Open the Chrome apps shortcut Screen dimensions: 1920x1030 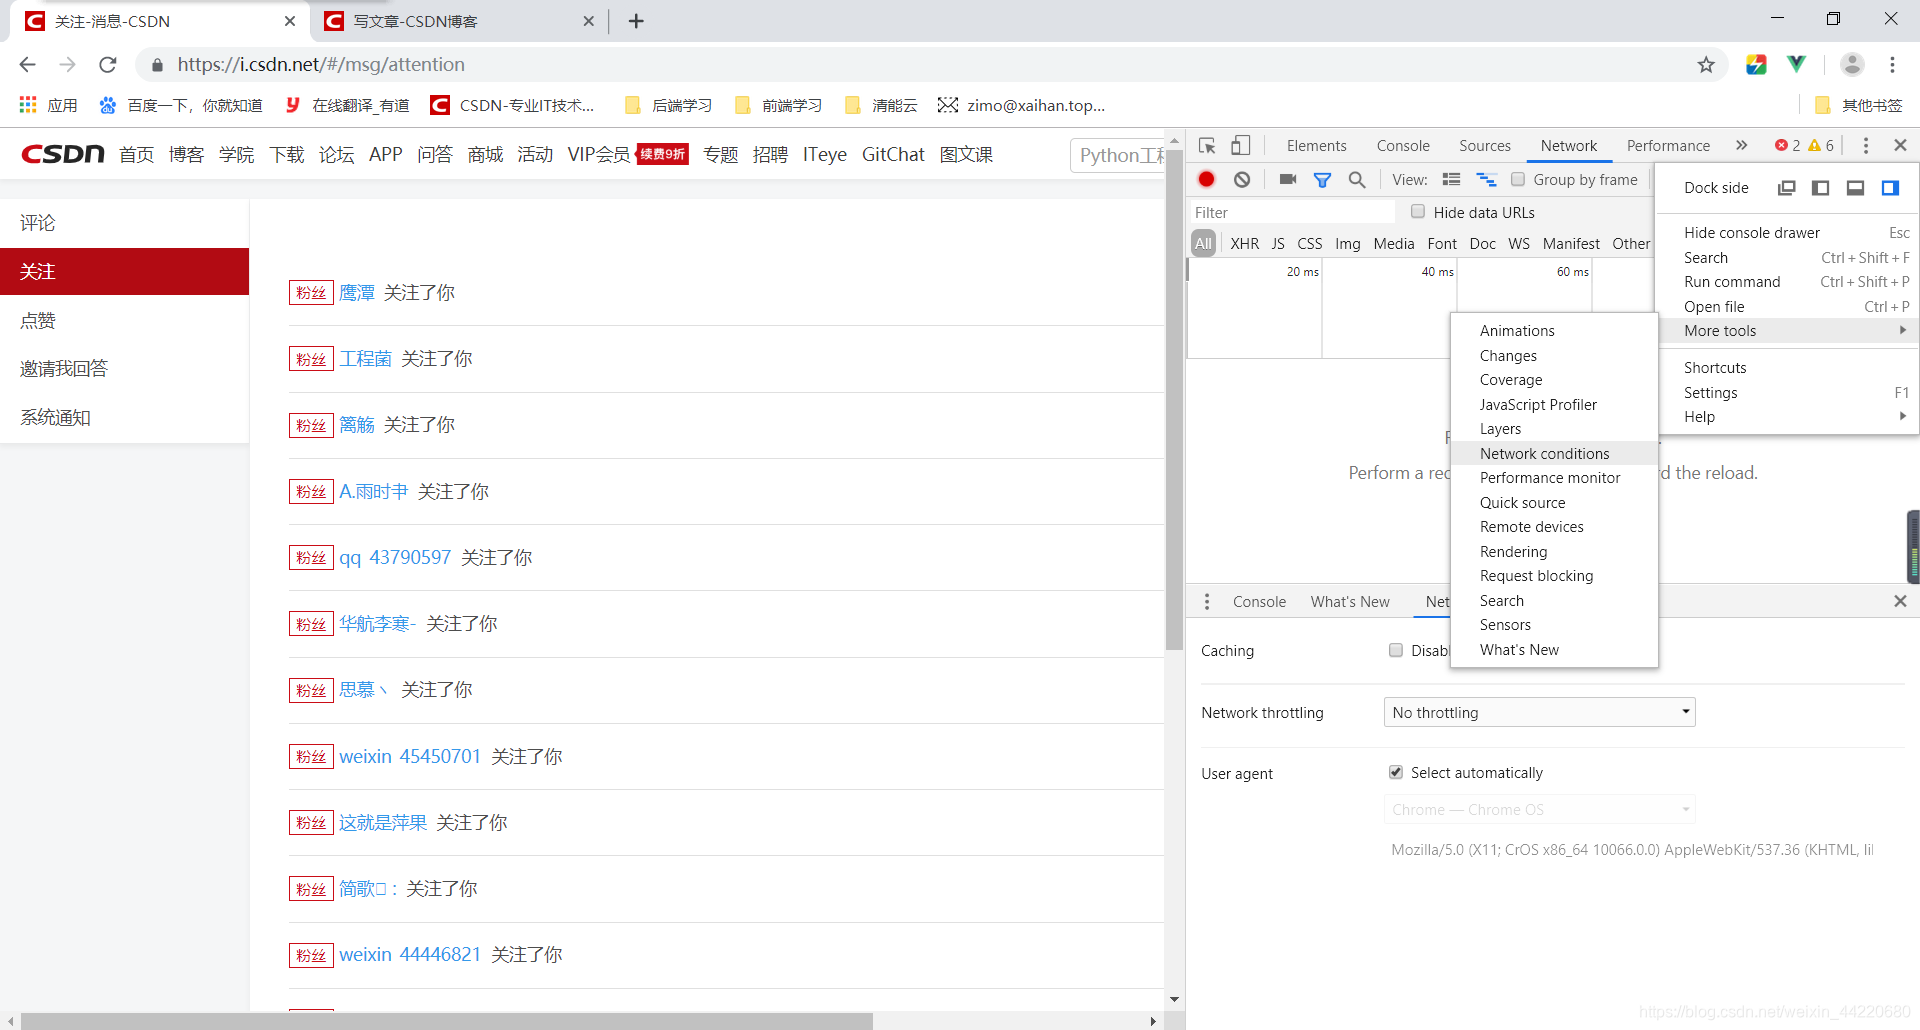[x=48, y=105]
